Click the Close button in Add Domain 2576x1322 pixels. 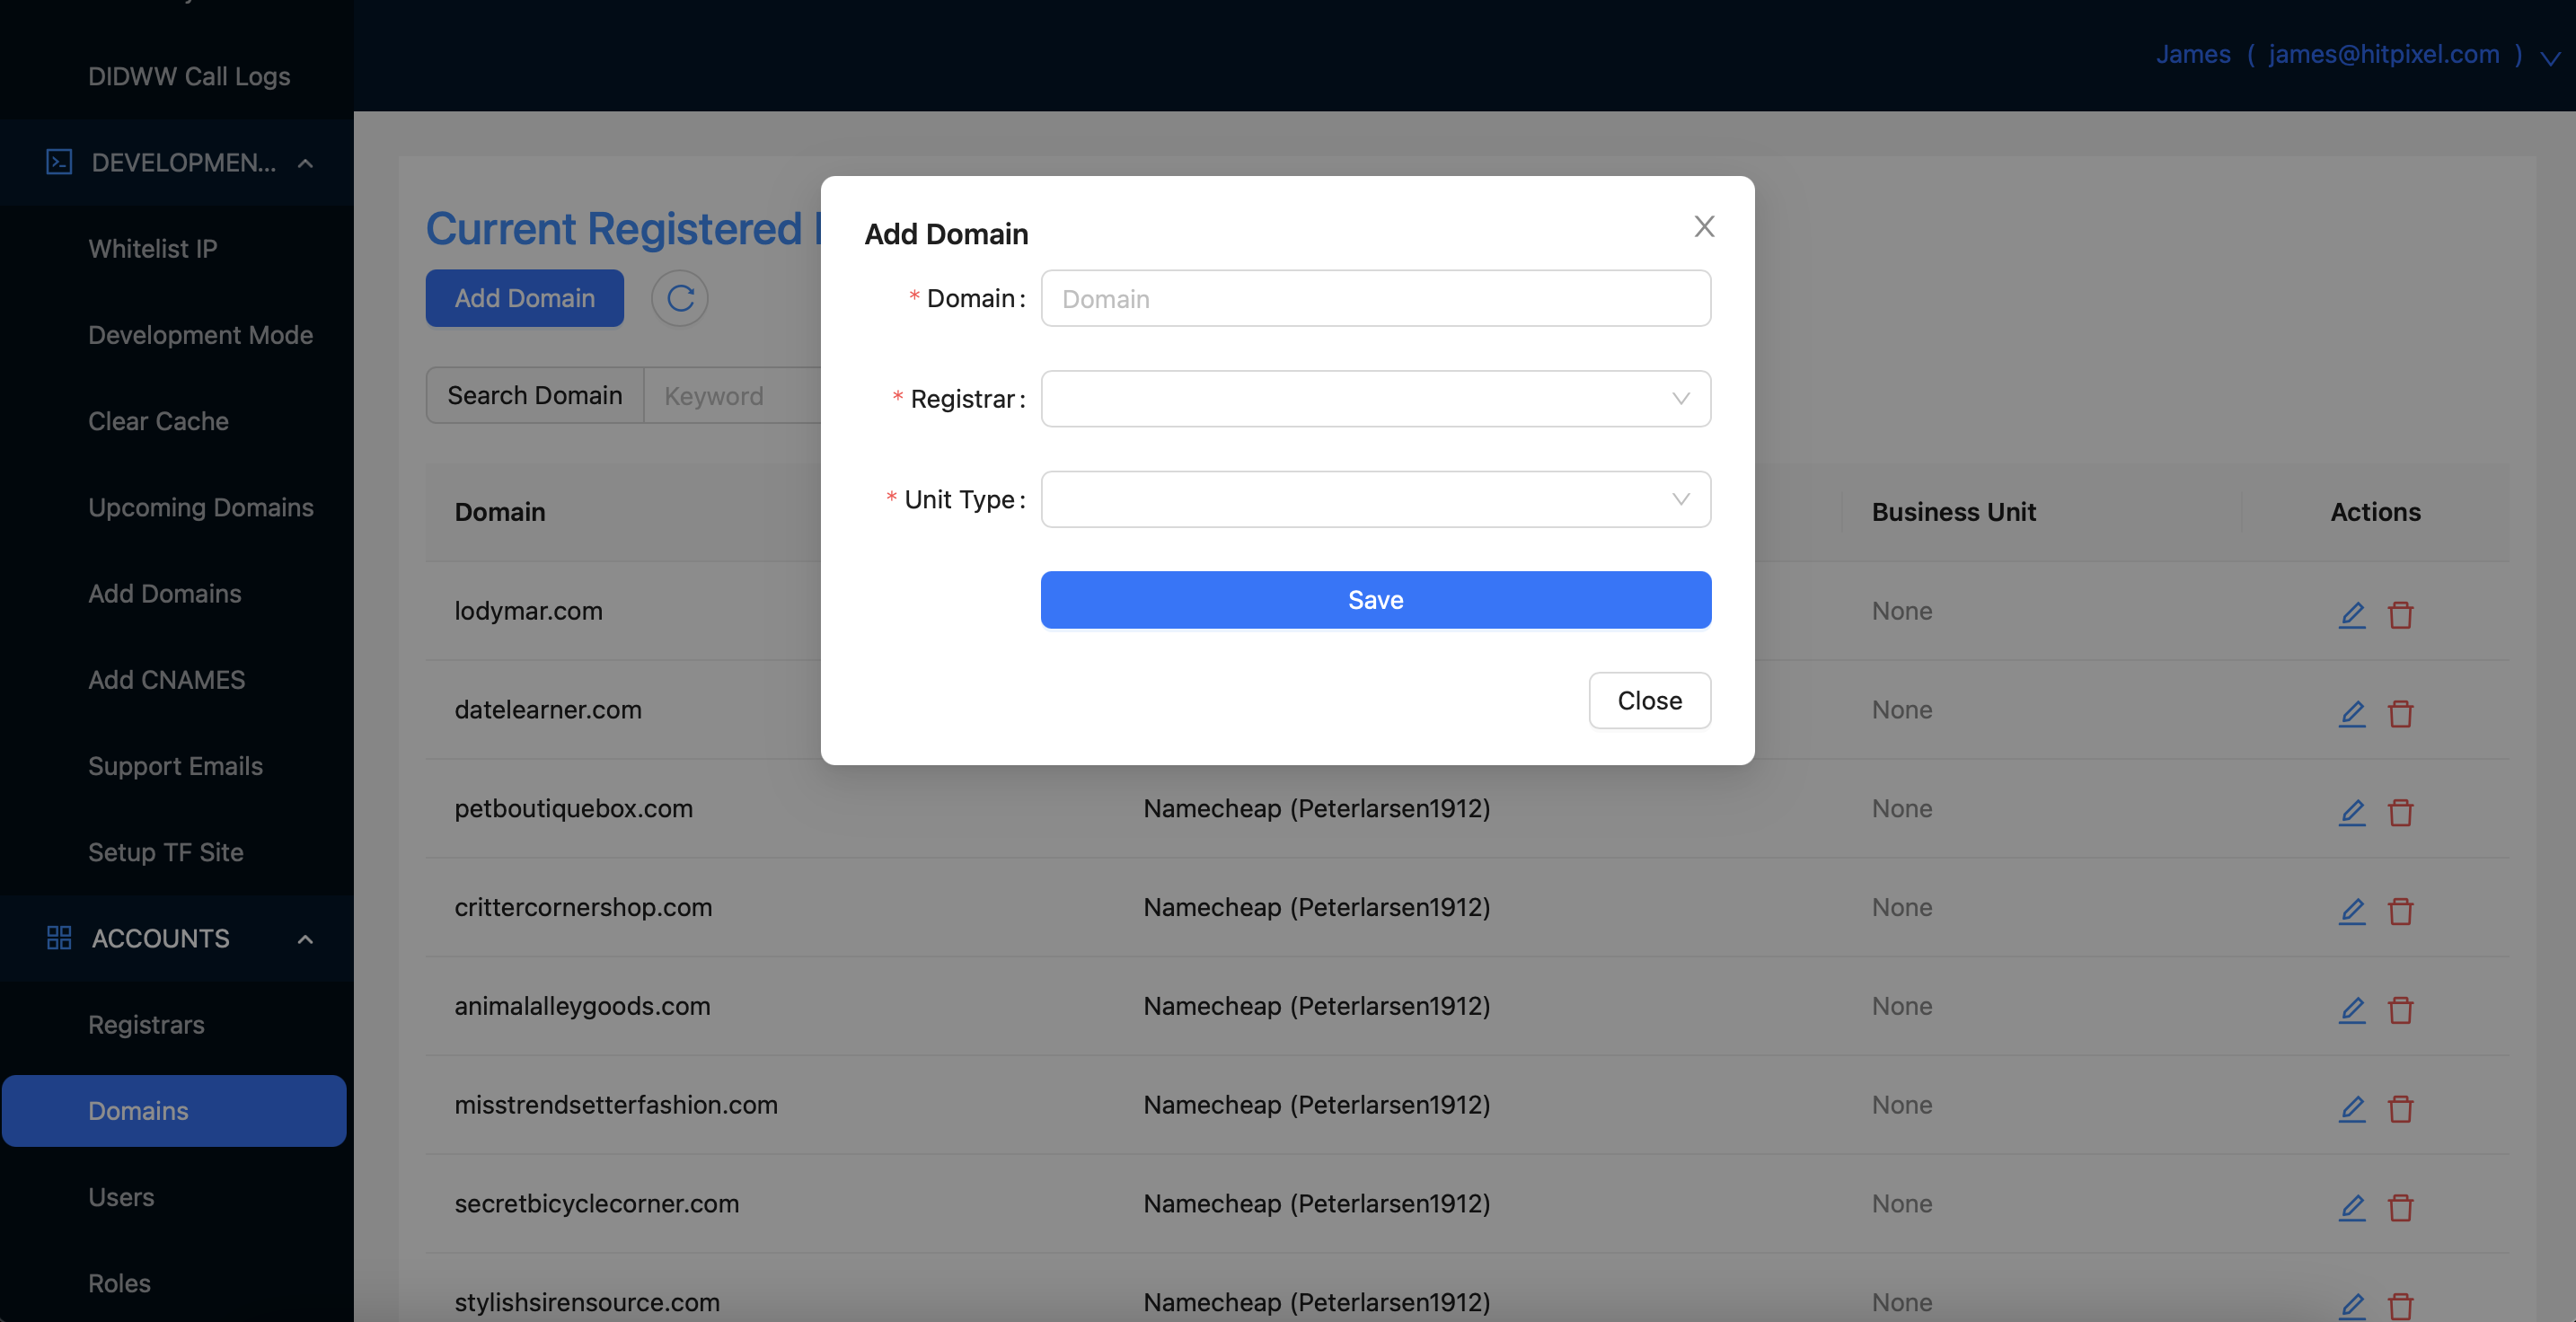coord(1649,700)
